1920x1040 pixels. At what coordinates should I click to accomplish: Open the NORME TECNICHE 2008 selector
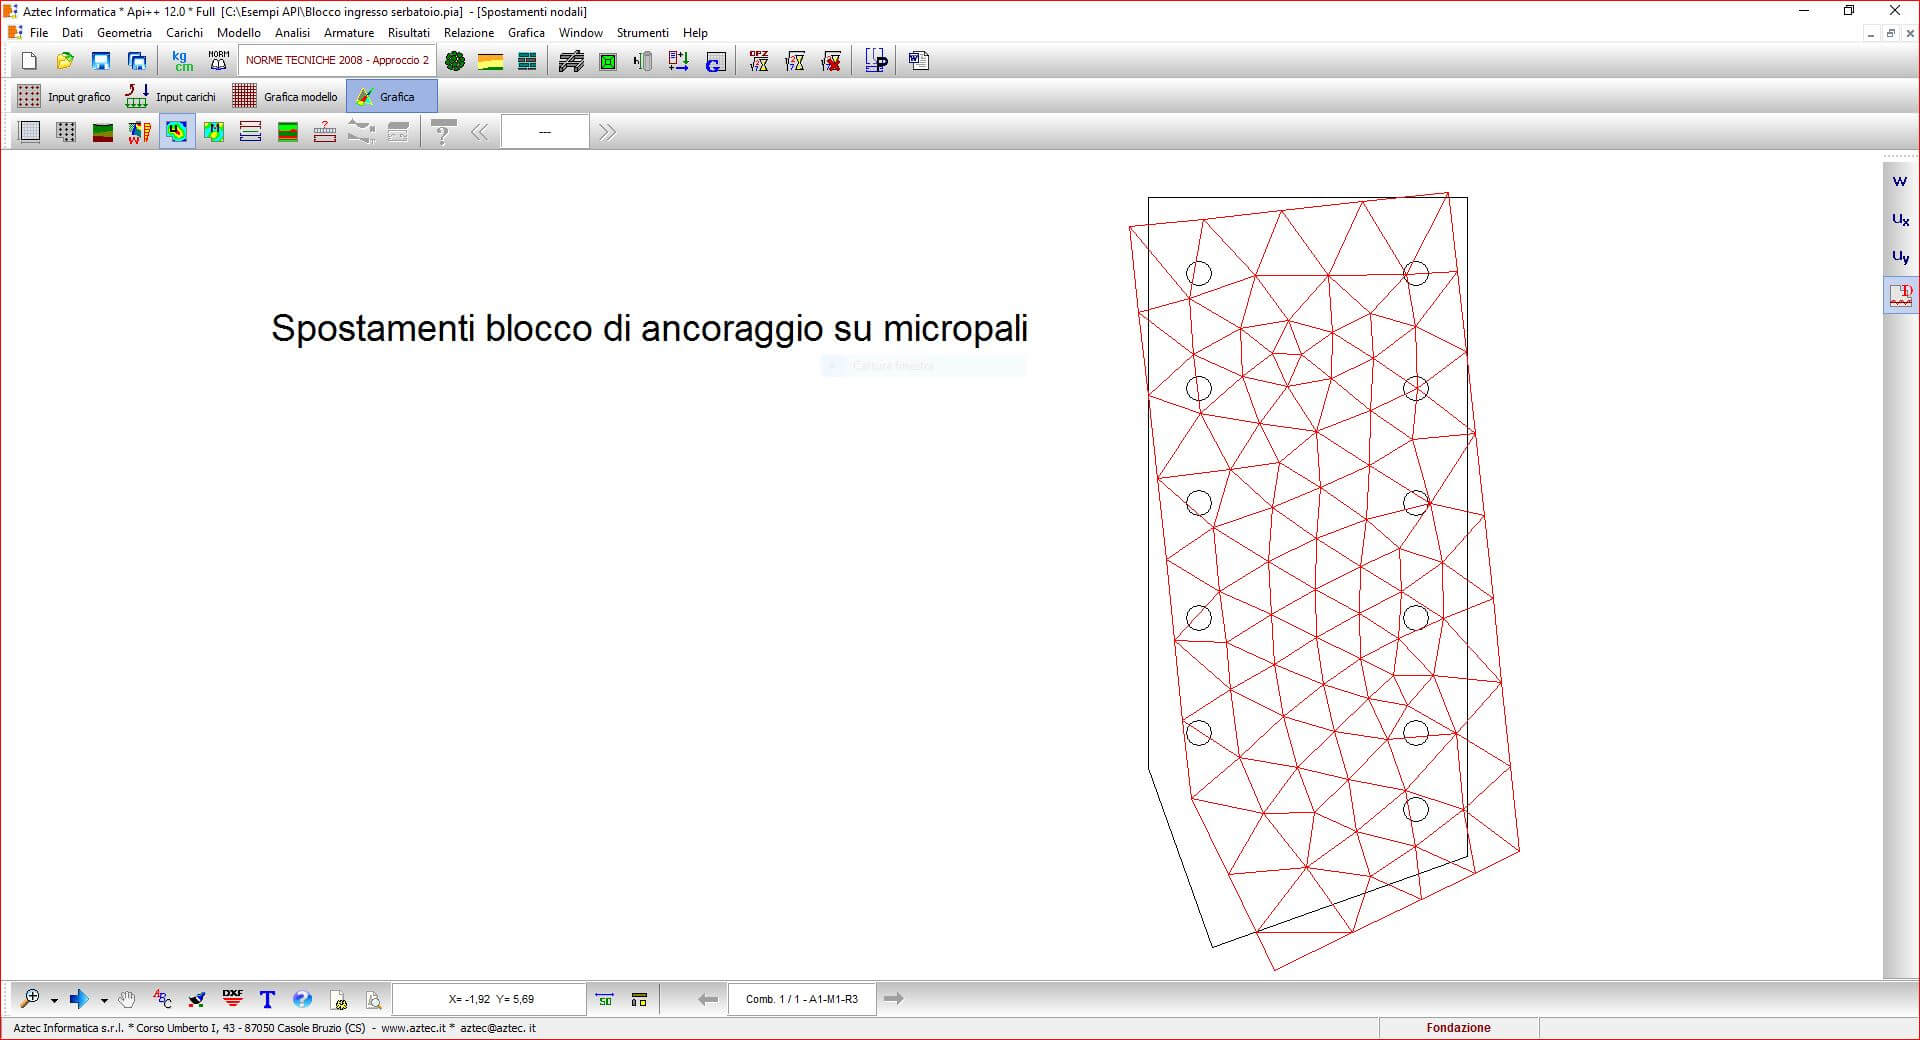(337, 61)
